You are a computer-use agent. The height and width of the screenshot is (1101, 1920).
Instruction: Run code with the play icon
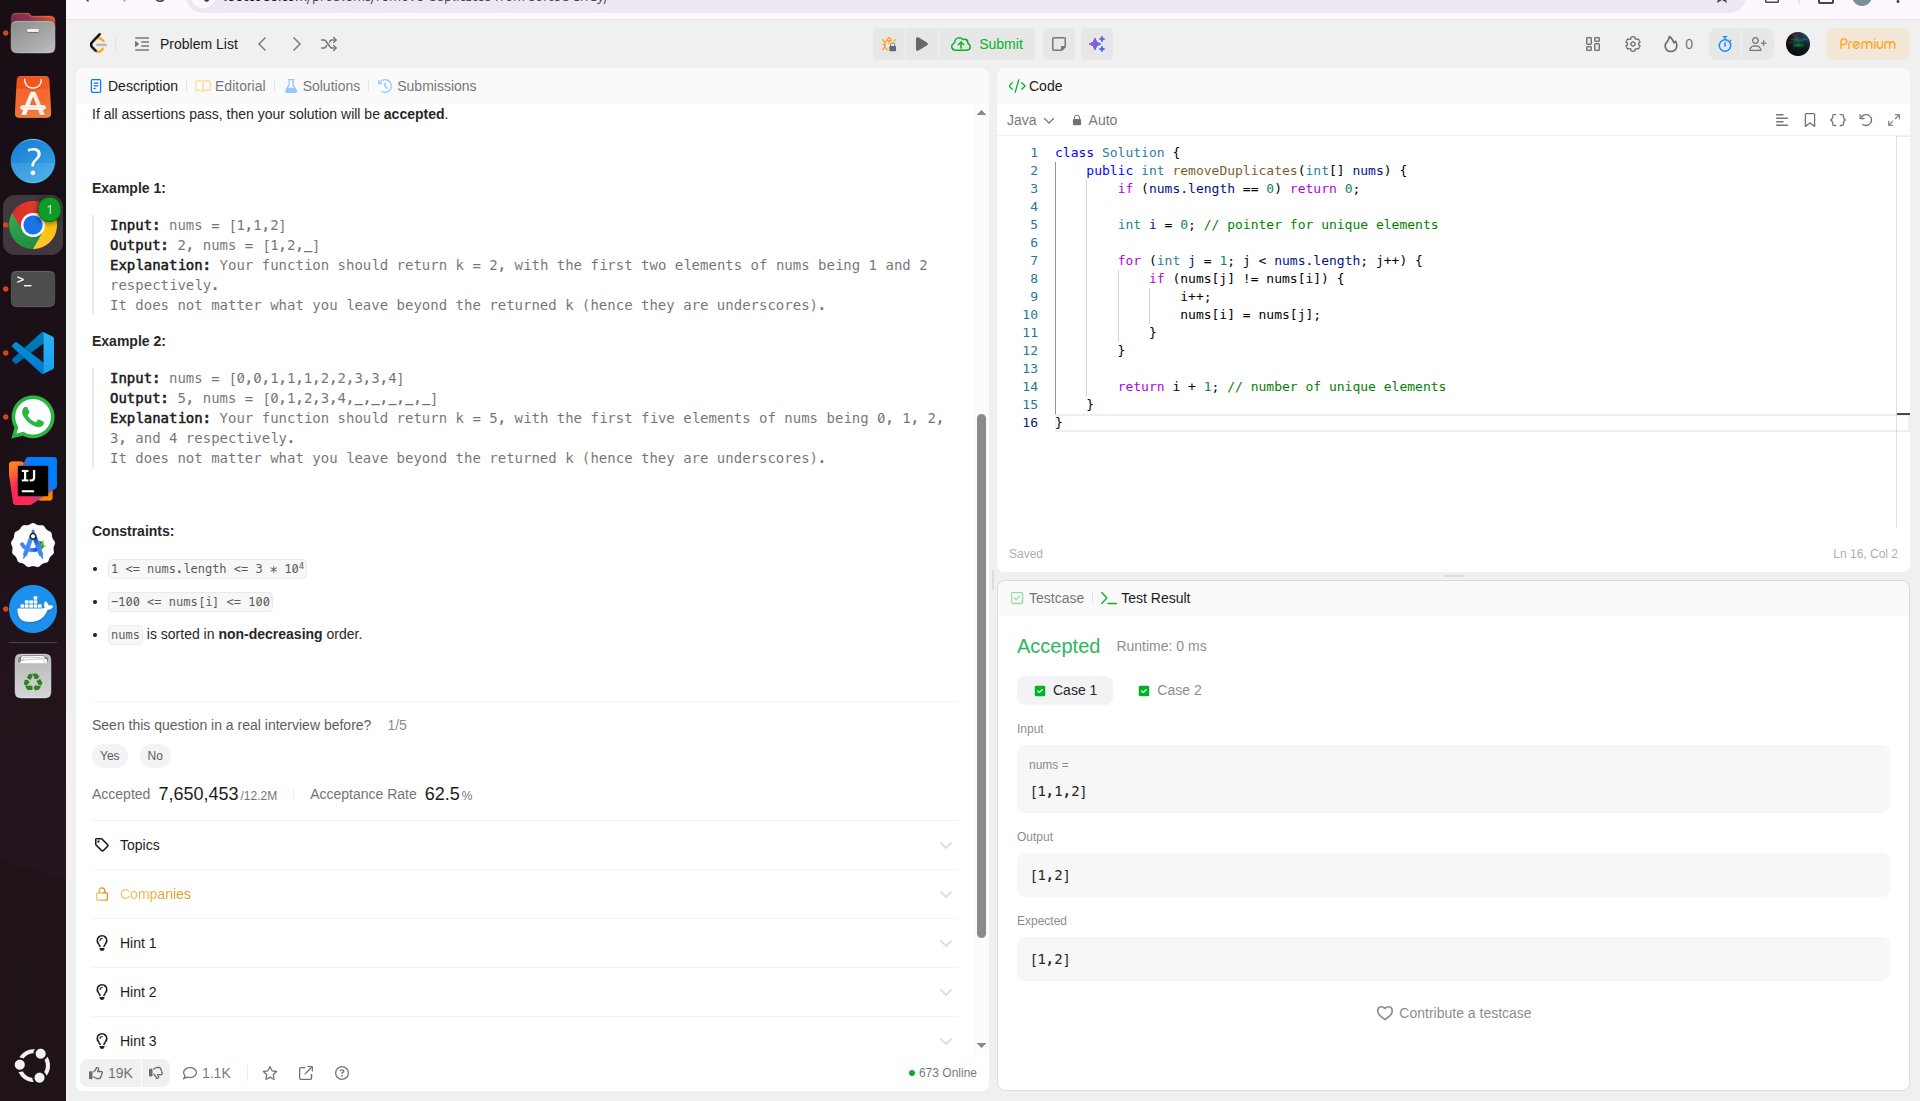pyautogui.click(x=922, y=44)
